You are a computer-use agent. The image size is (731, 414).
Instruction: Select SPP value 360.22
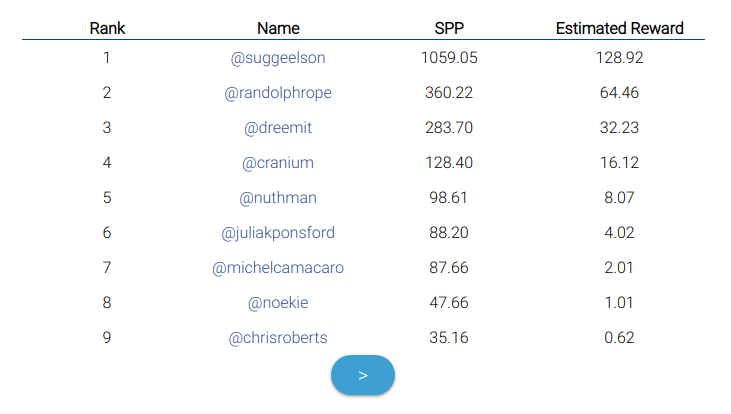coord(449,93)
